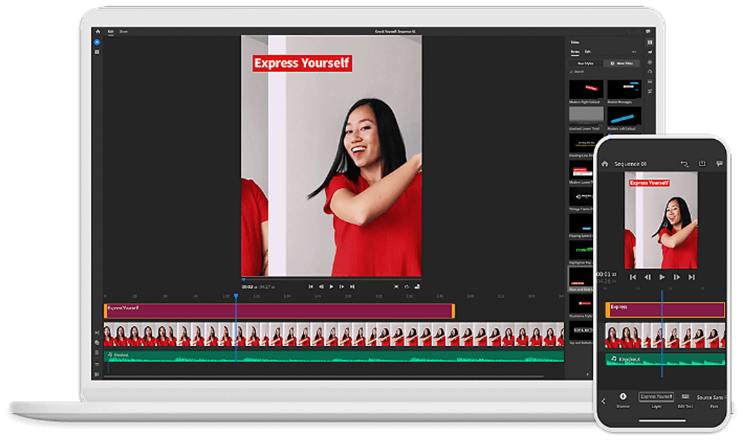This screenshot has height=448, width=744.
Task: Switch to the Share tab in laptop header
Action: (123, 31)
